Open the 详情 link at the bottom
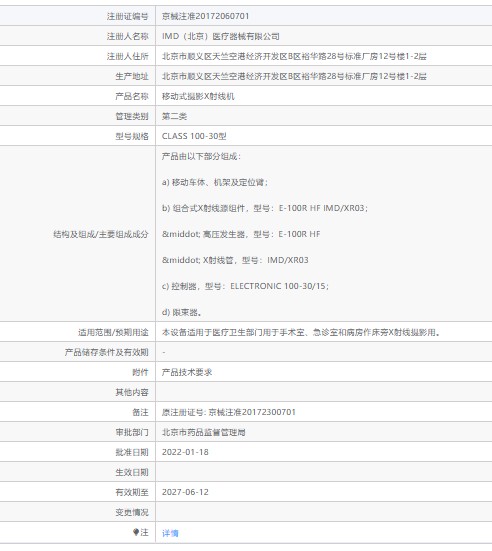This screenshot has height=551, width=492. pos(170,533)
